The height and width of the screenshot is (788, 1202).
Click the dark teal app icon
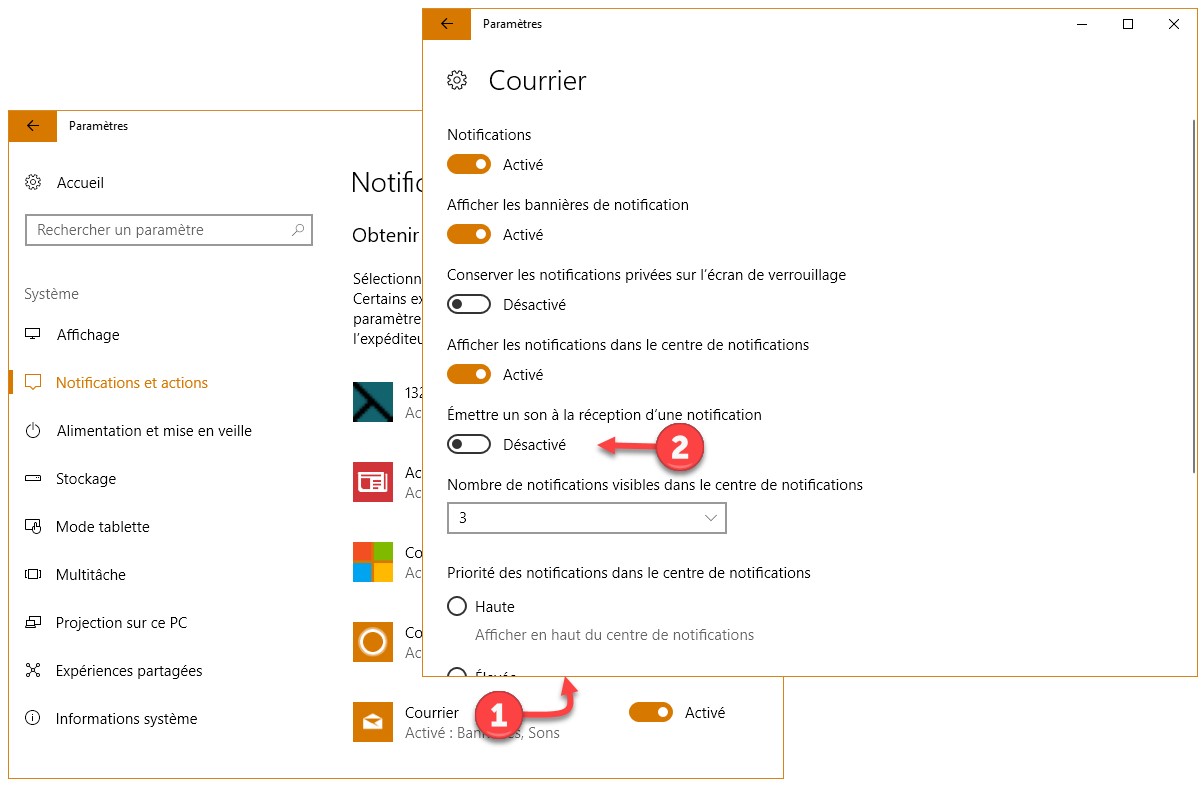pos(373,402)
